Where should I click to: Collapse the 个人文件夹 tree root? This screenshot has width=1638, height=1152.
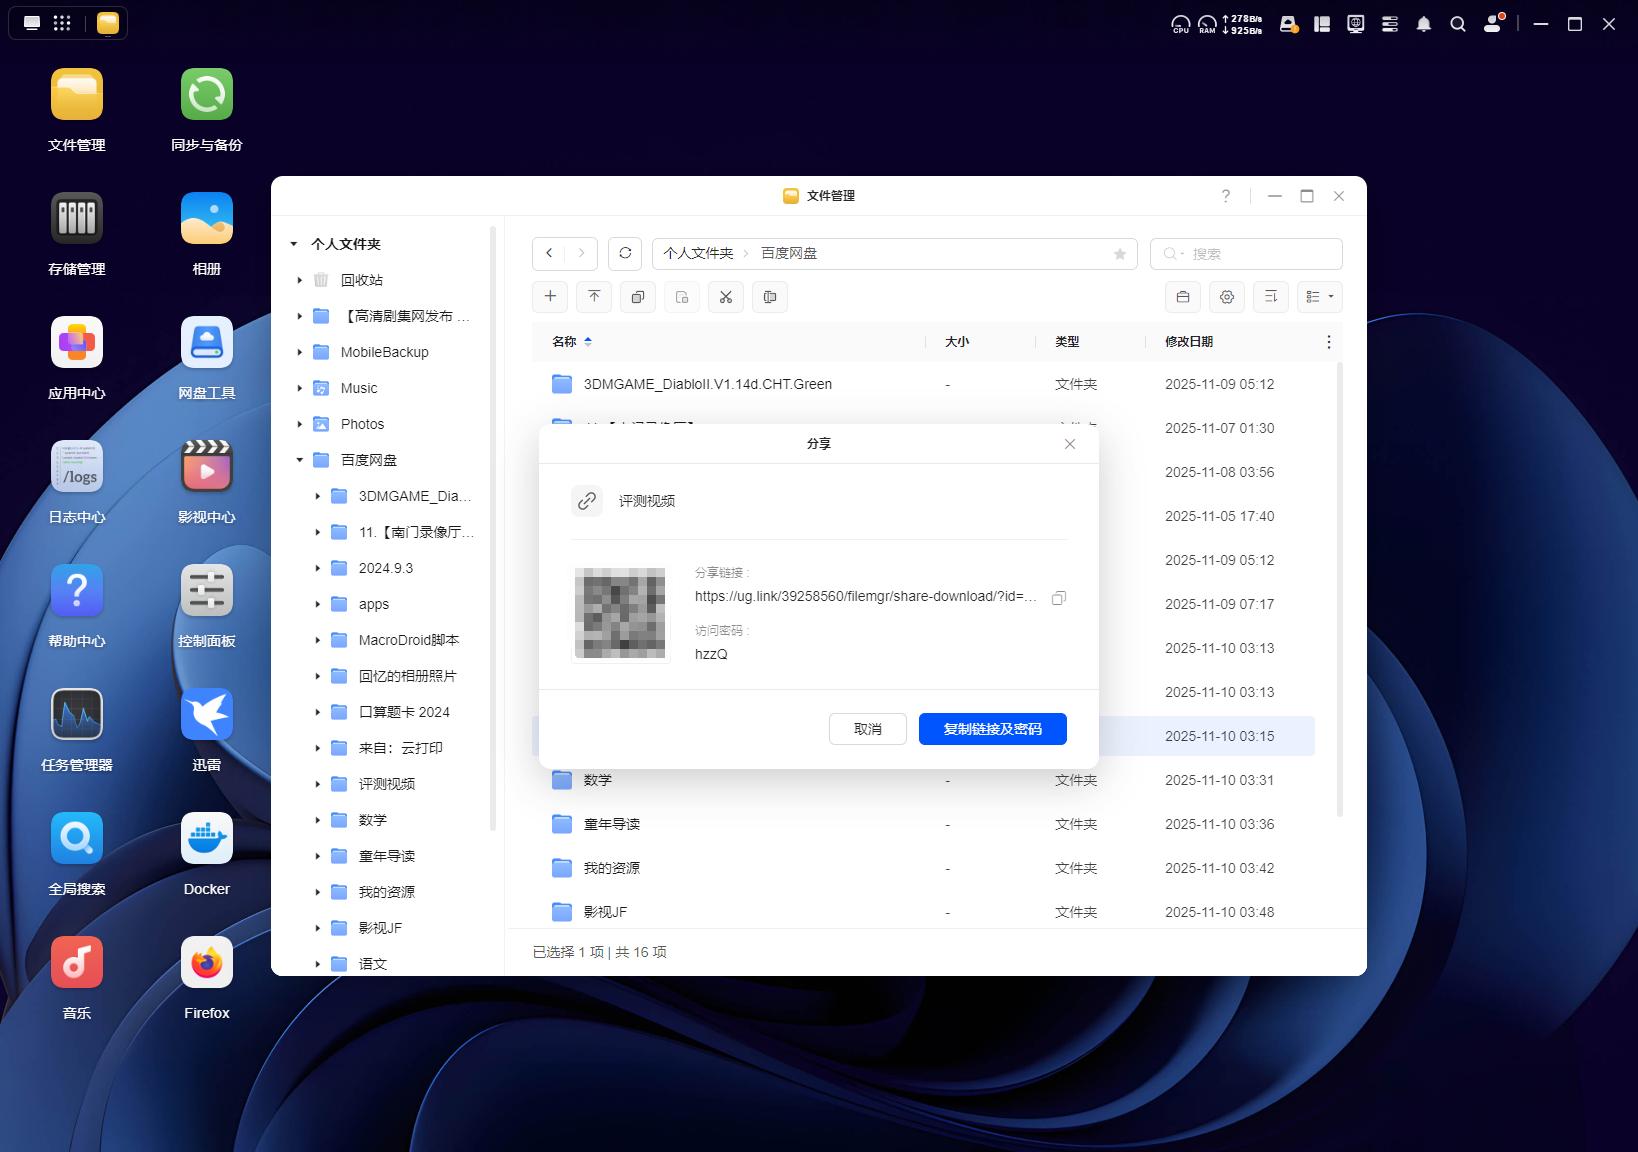coord(294,244)
